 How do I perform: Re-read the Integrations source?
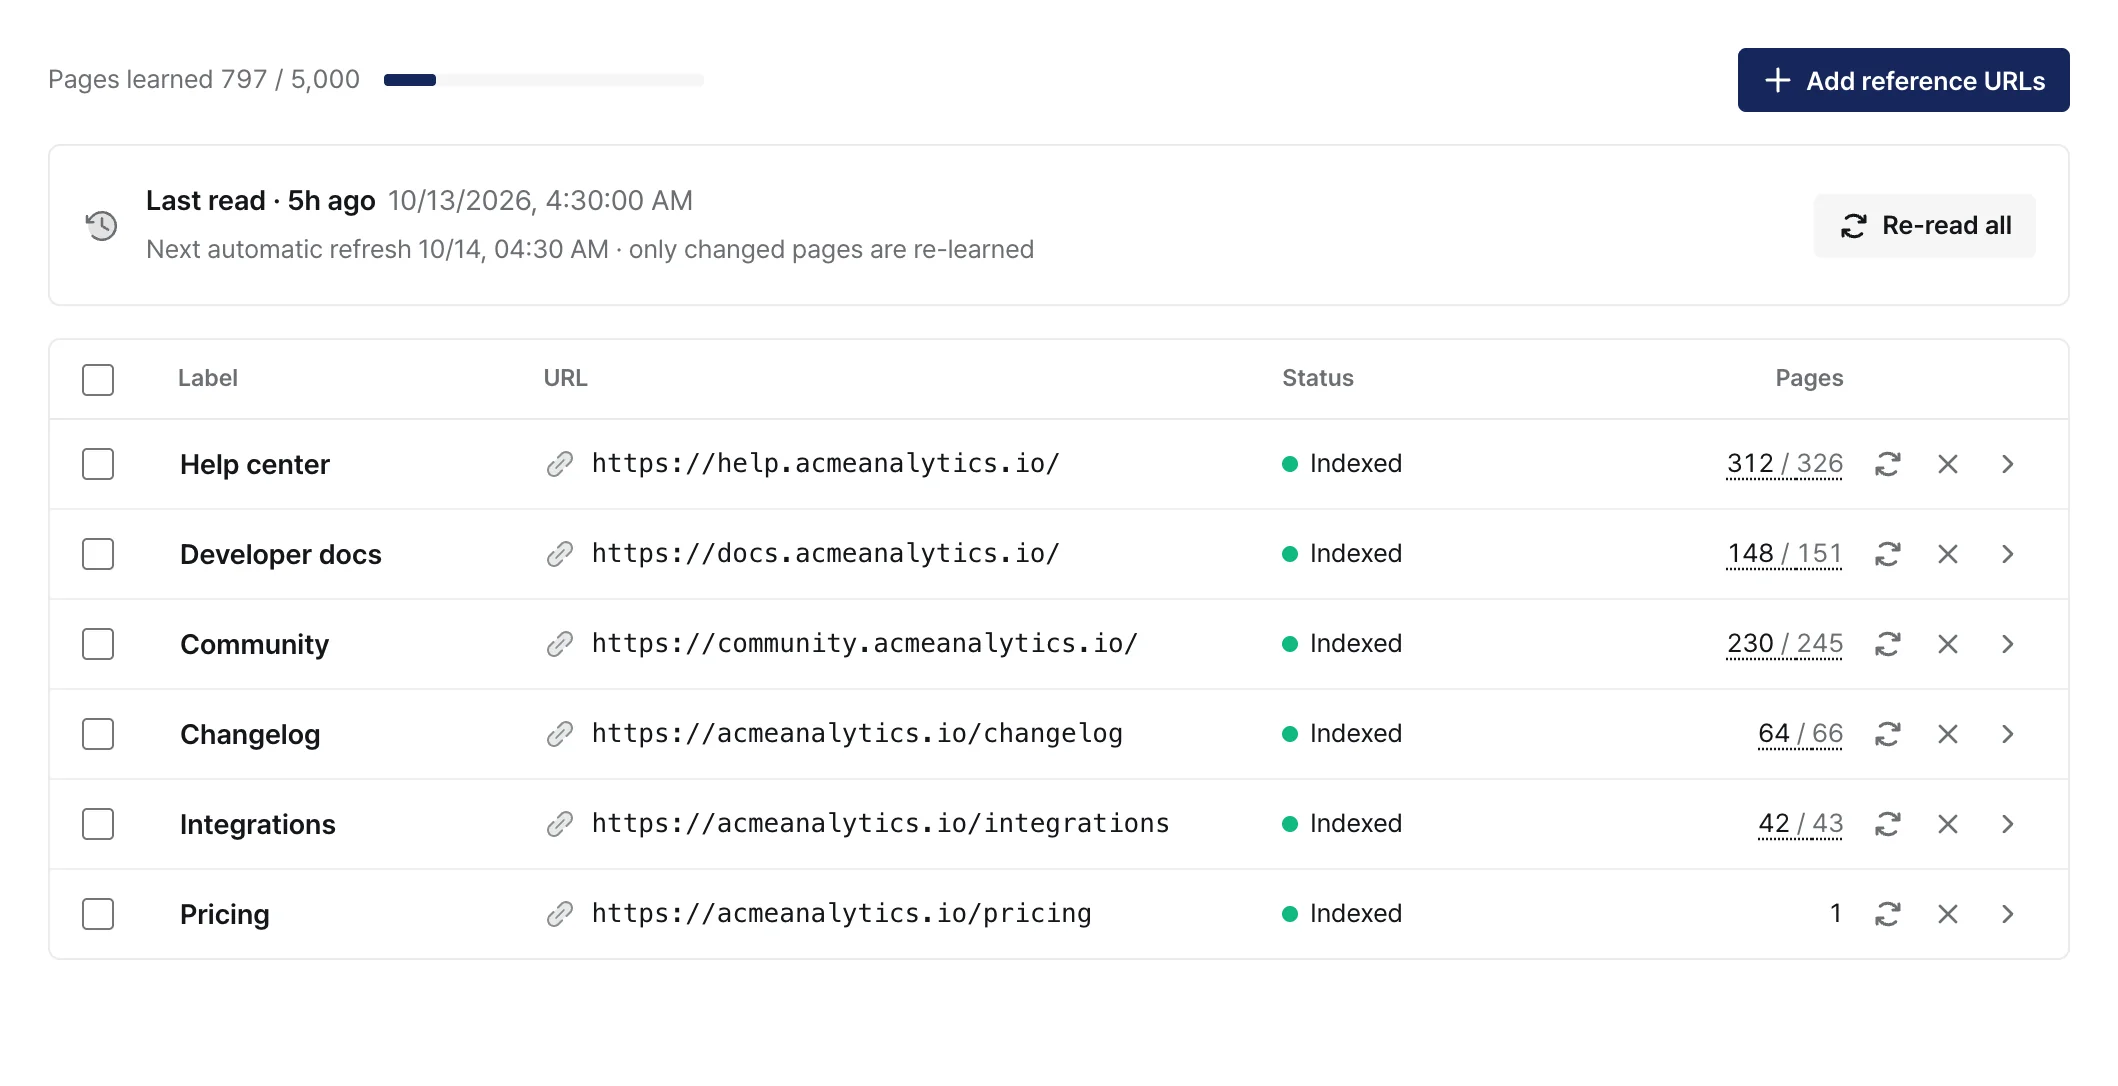pos(1887,824)
